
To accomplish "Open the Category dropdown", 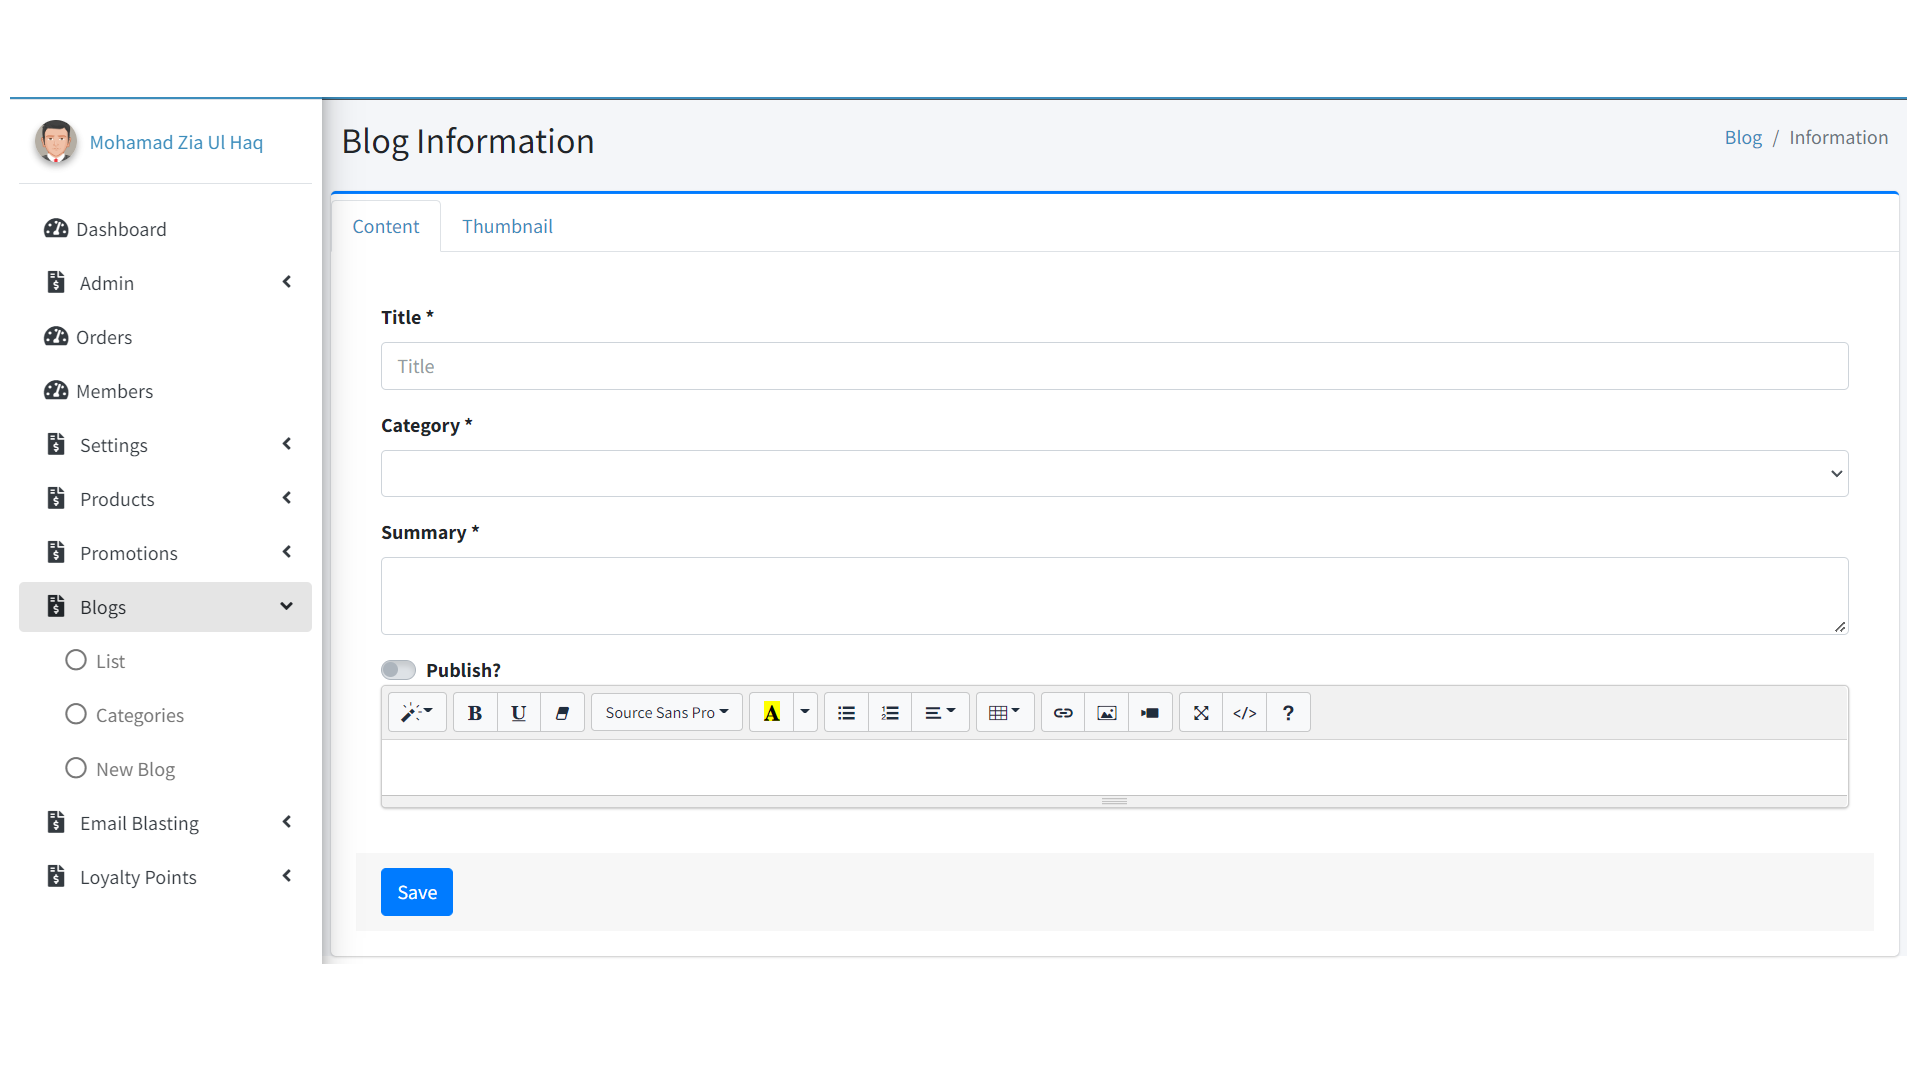I will tap(1114, 474).
